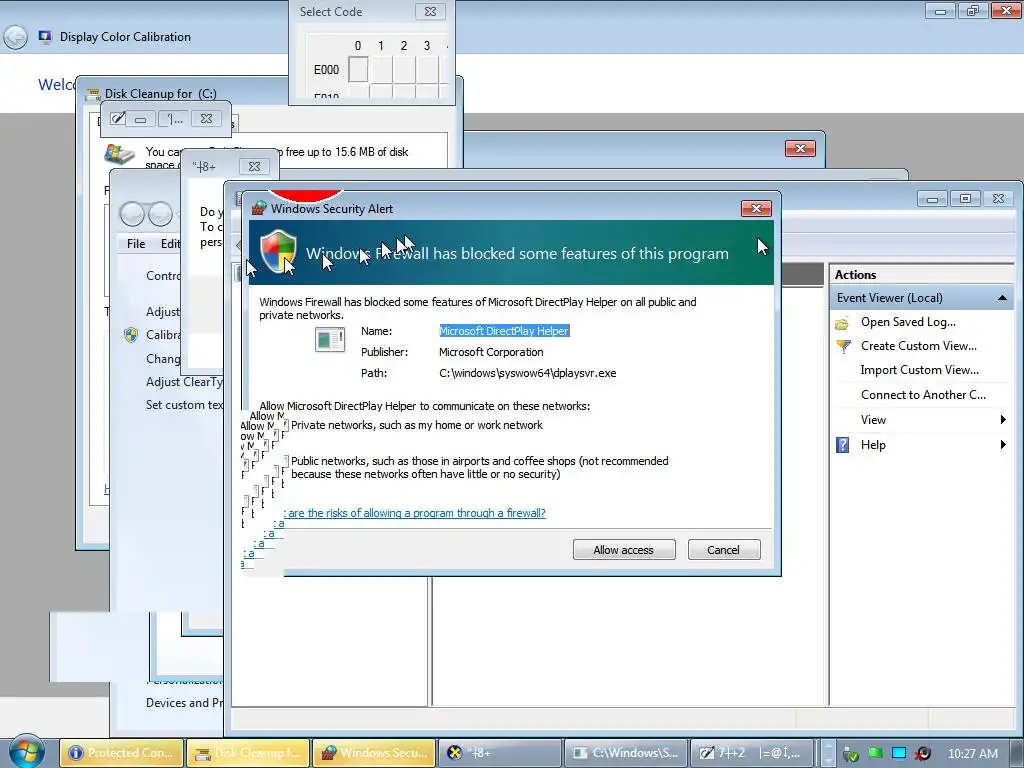Click the dplaysvr.exe path text
This screenshot has width=1024, height=768.
tap(528, 374)
